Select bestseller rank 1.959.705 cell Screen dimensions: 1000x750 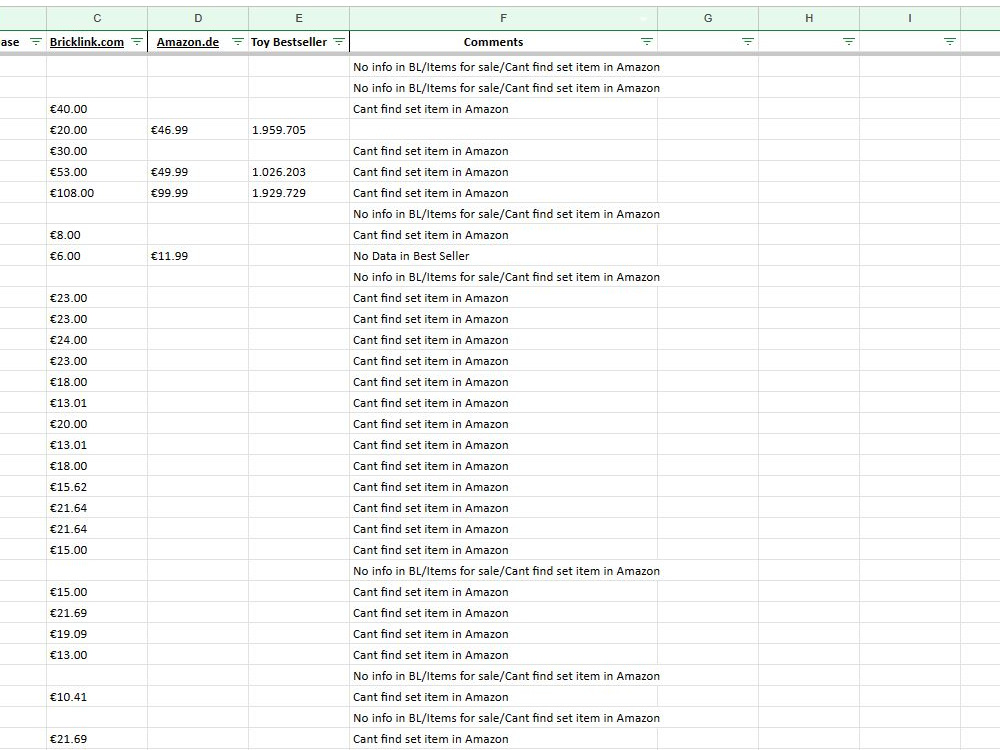pyautogui.click(x=298, y=130)
